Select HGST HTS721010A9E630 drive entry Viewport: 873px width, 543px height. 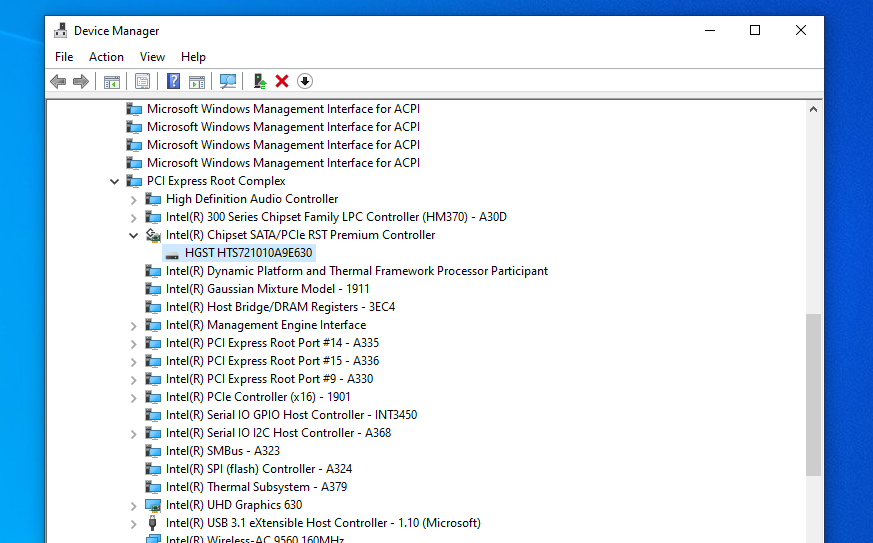click(248, 253)
